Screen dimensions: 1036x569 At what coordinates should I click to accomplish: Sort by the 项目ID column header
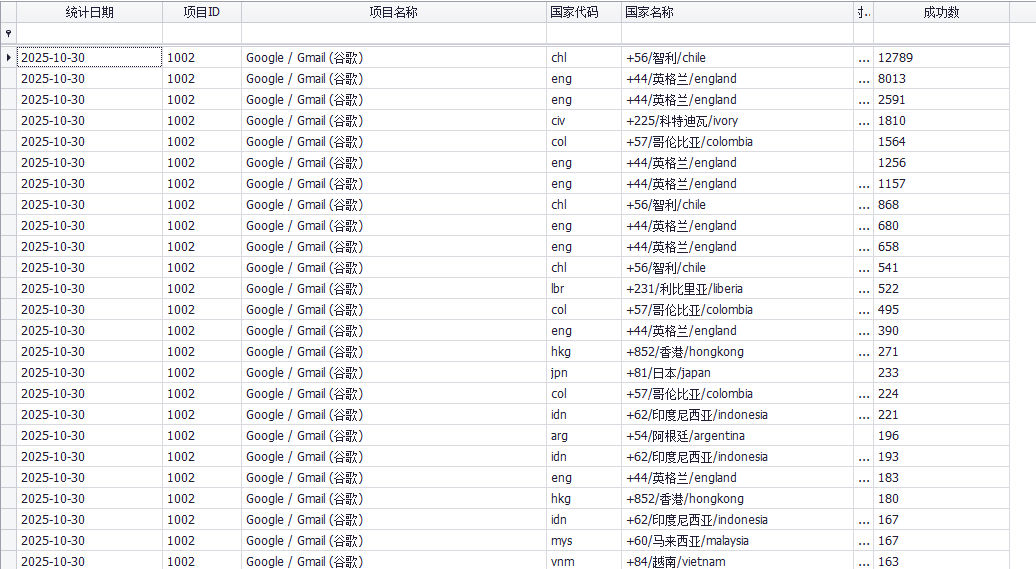202,12
